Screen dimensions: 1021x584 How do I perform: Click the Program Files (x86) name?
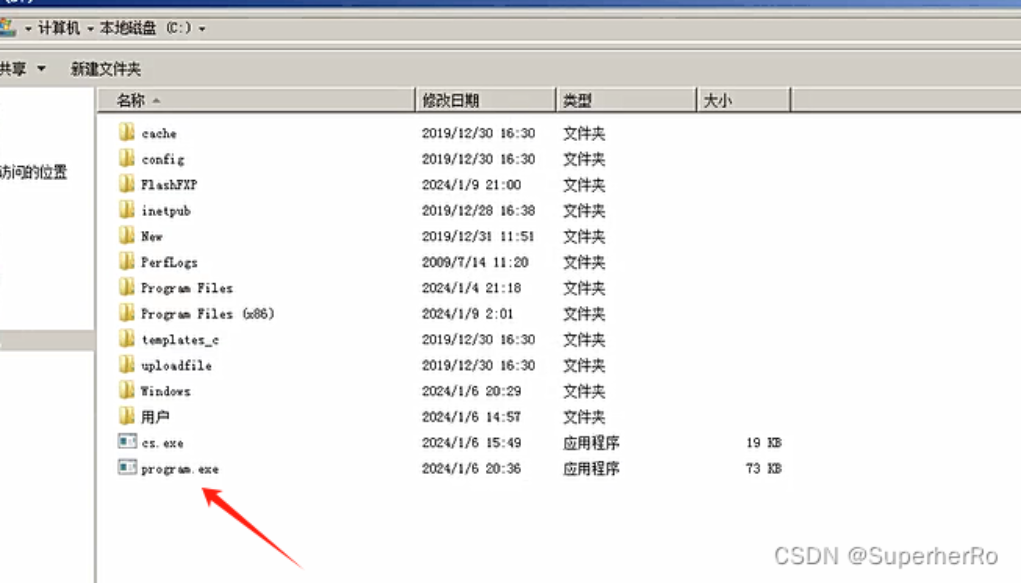[208, 314]
